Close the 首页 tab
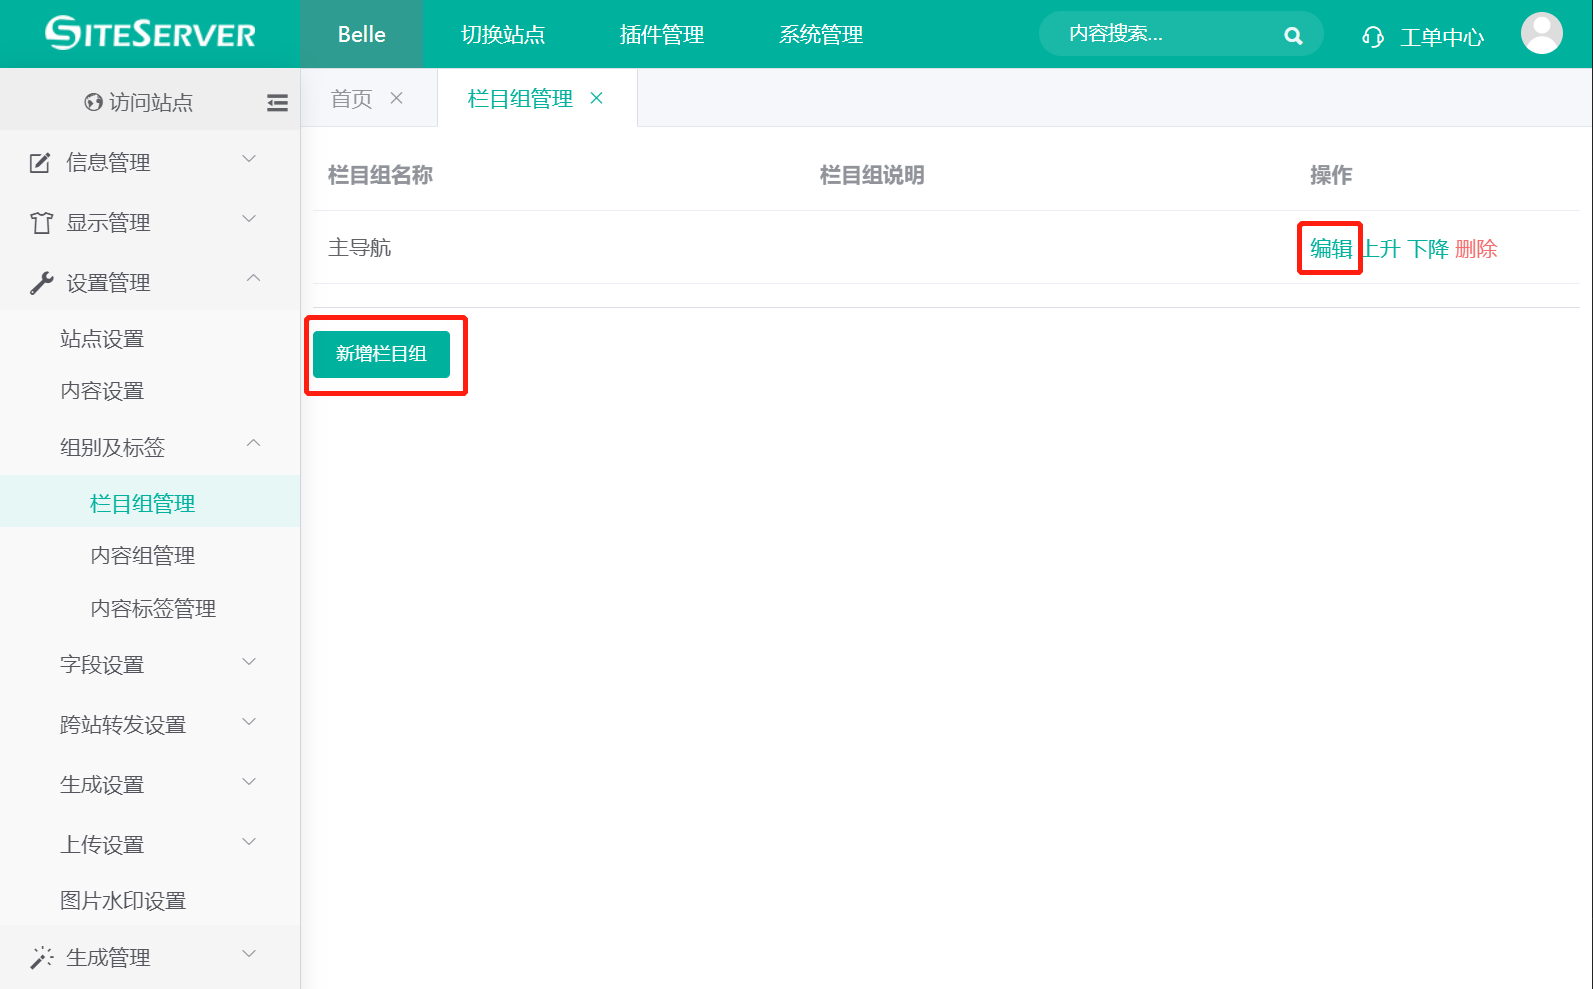The height and width of the screenshot is (989, 1593). [x=397, y=98]
